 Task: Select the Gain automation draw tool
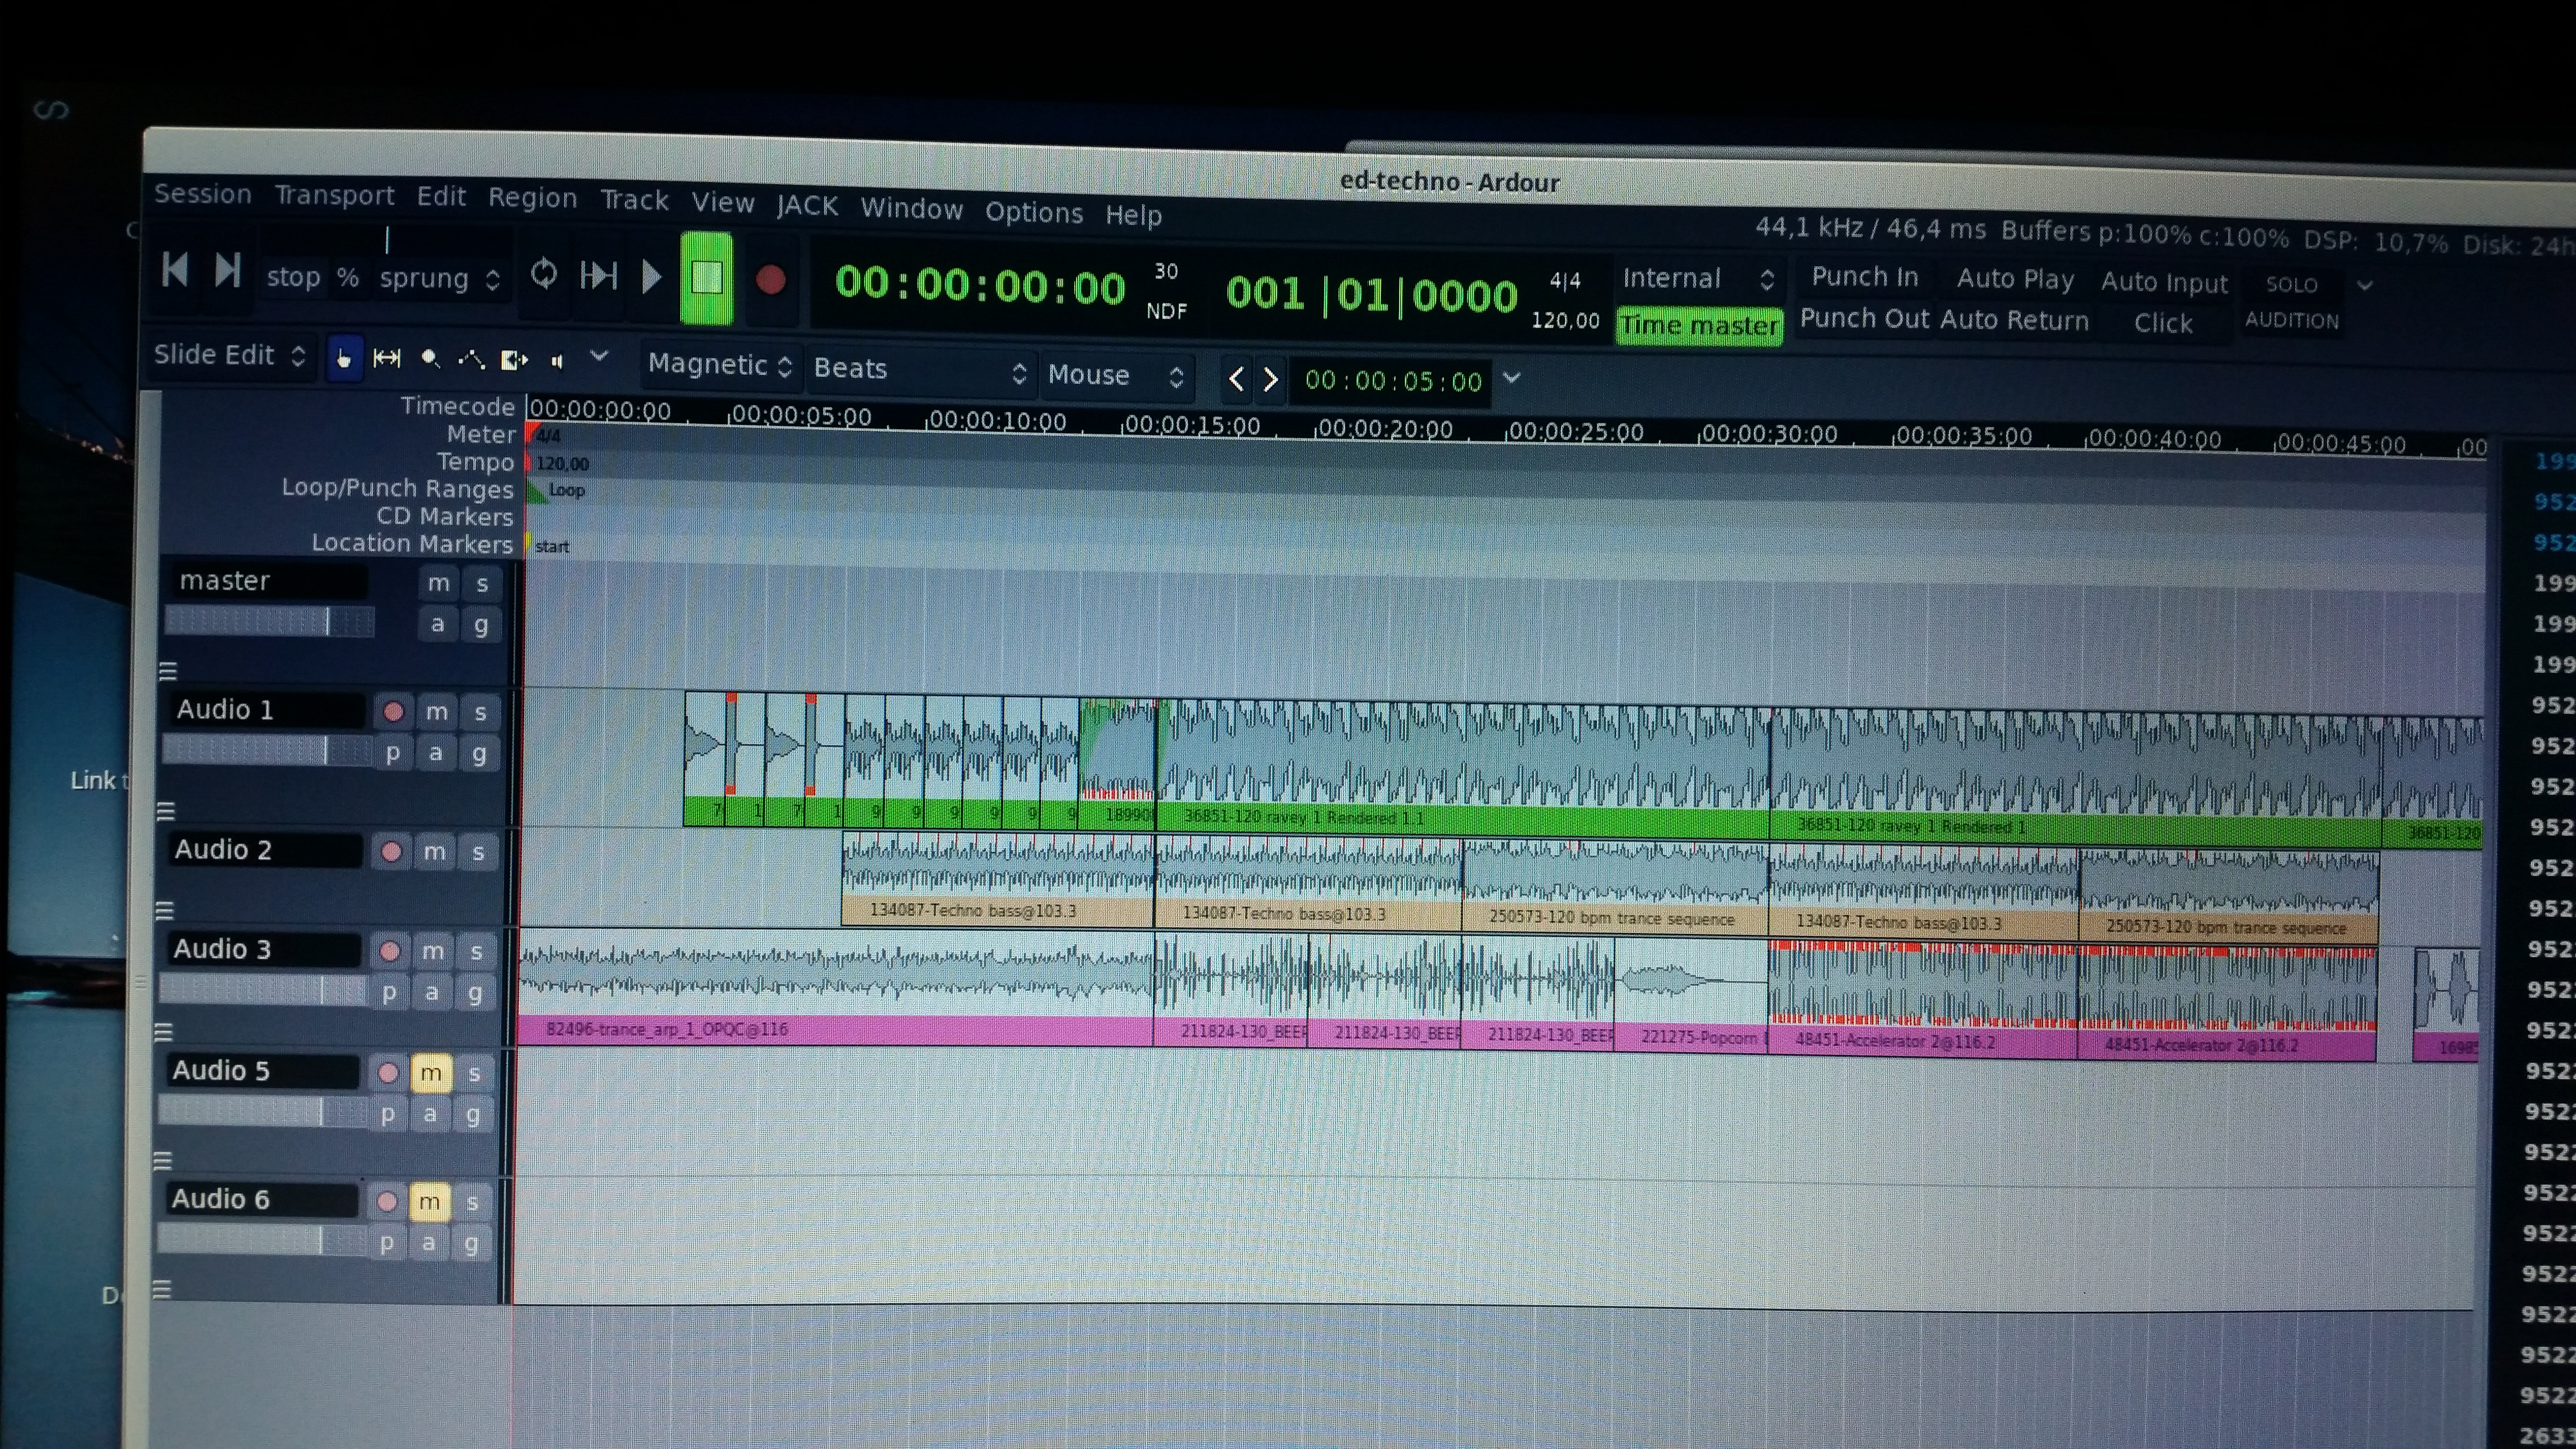point(471,359)
